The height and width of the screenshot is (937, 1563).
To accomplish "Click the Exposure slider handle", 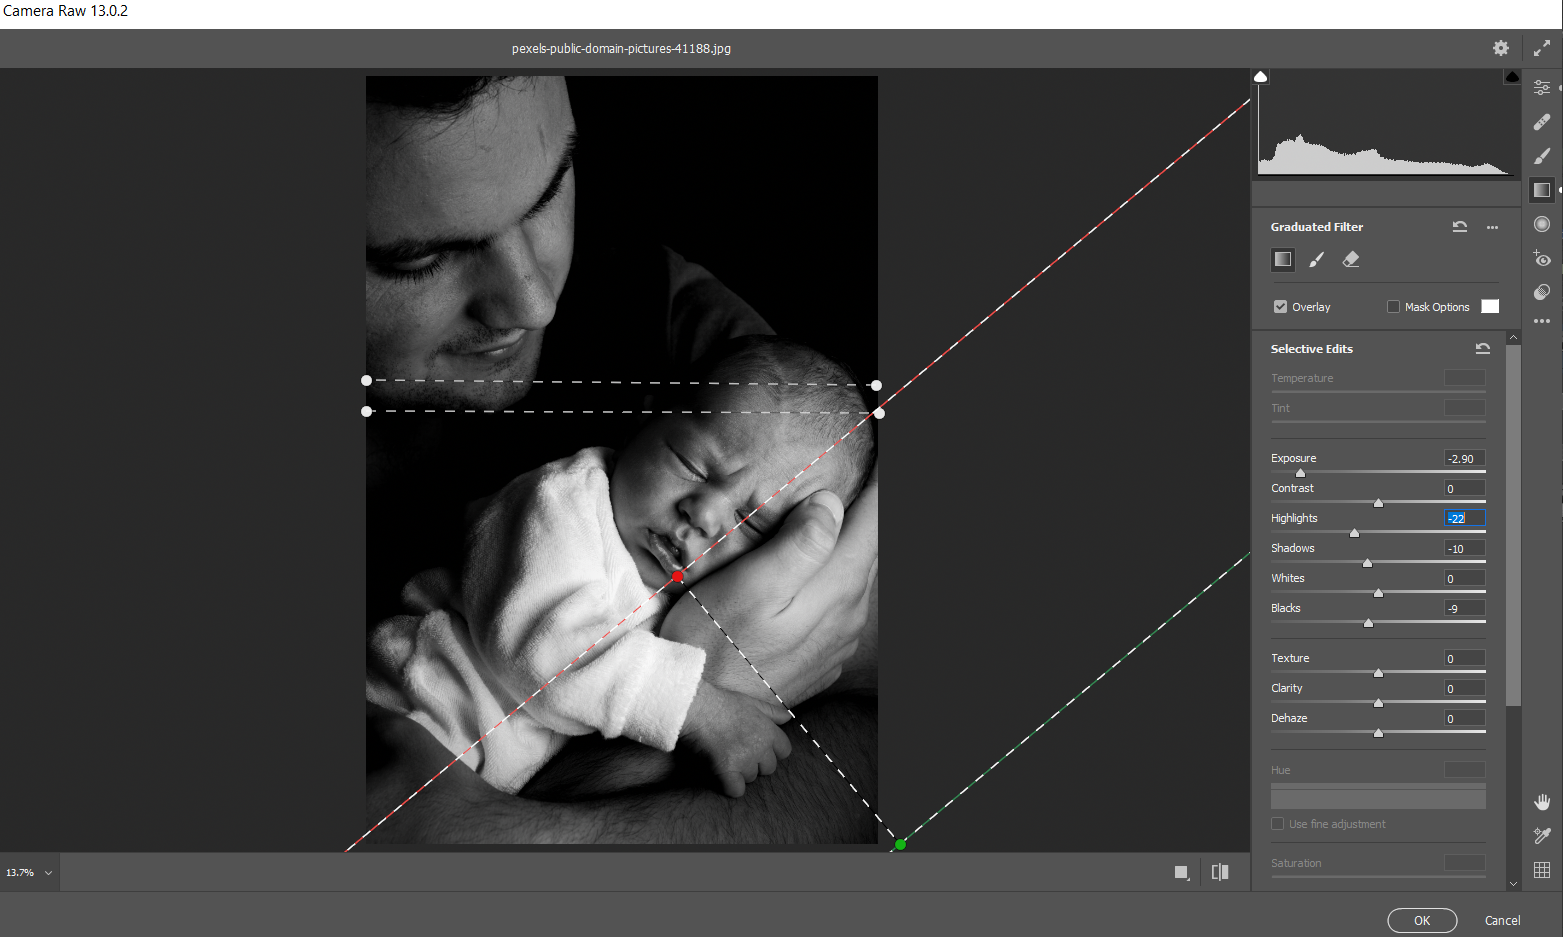I will click(x=1300, y=473).
